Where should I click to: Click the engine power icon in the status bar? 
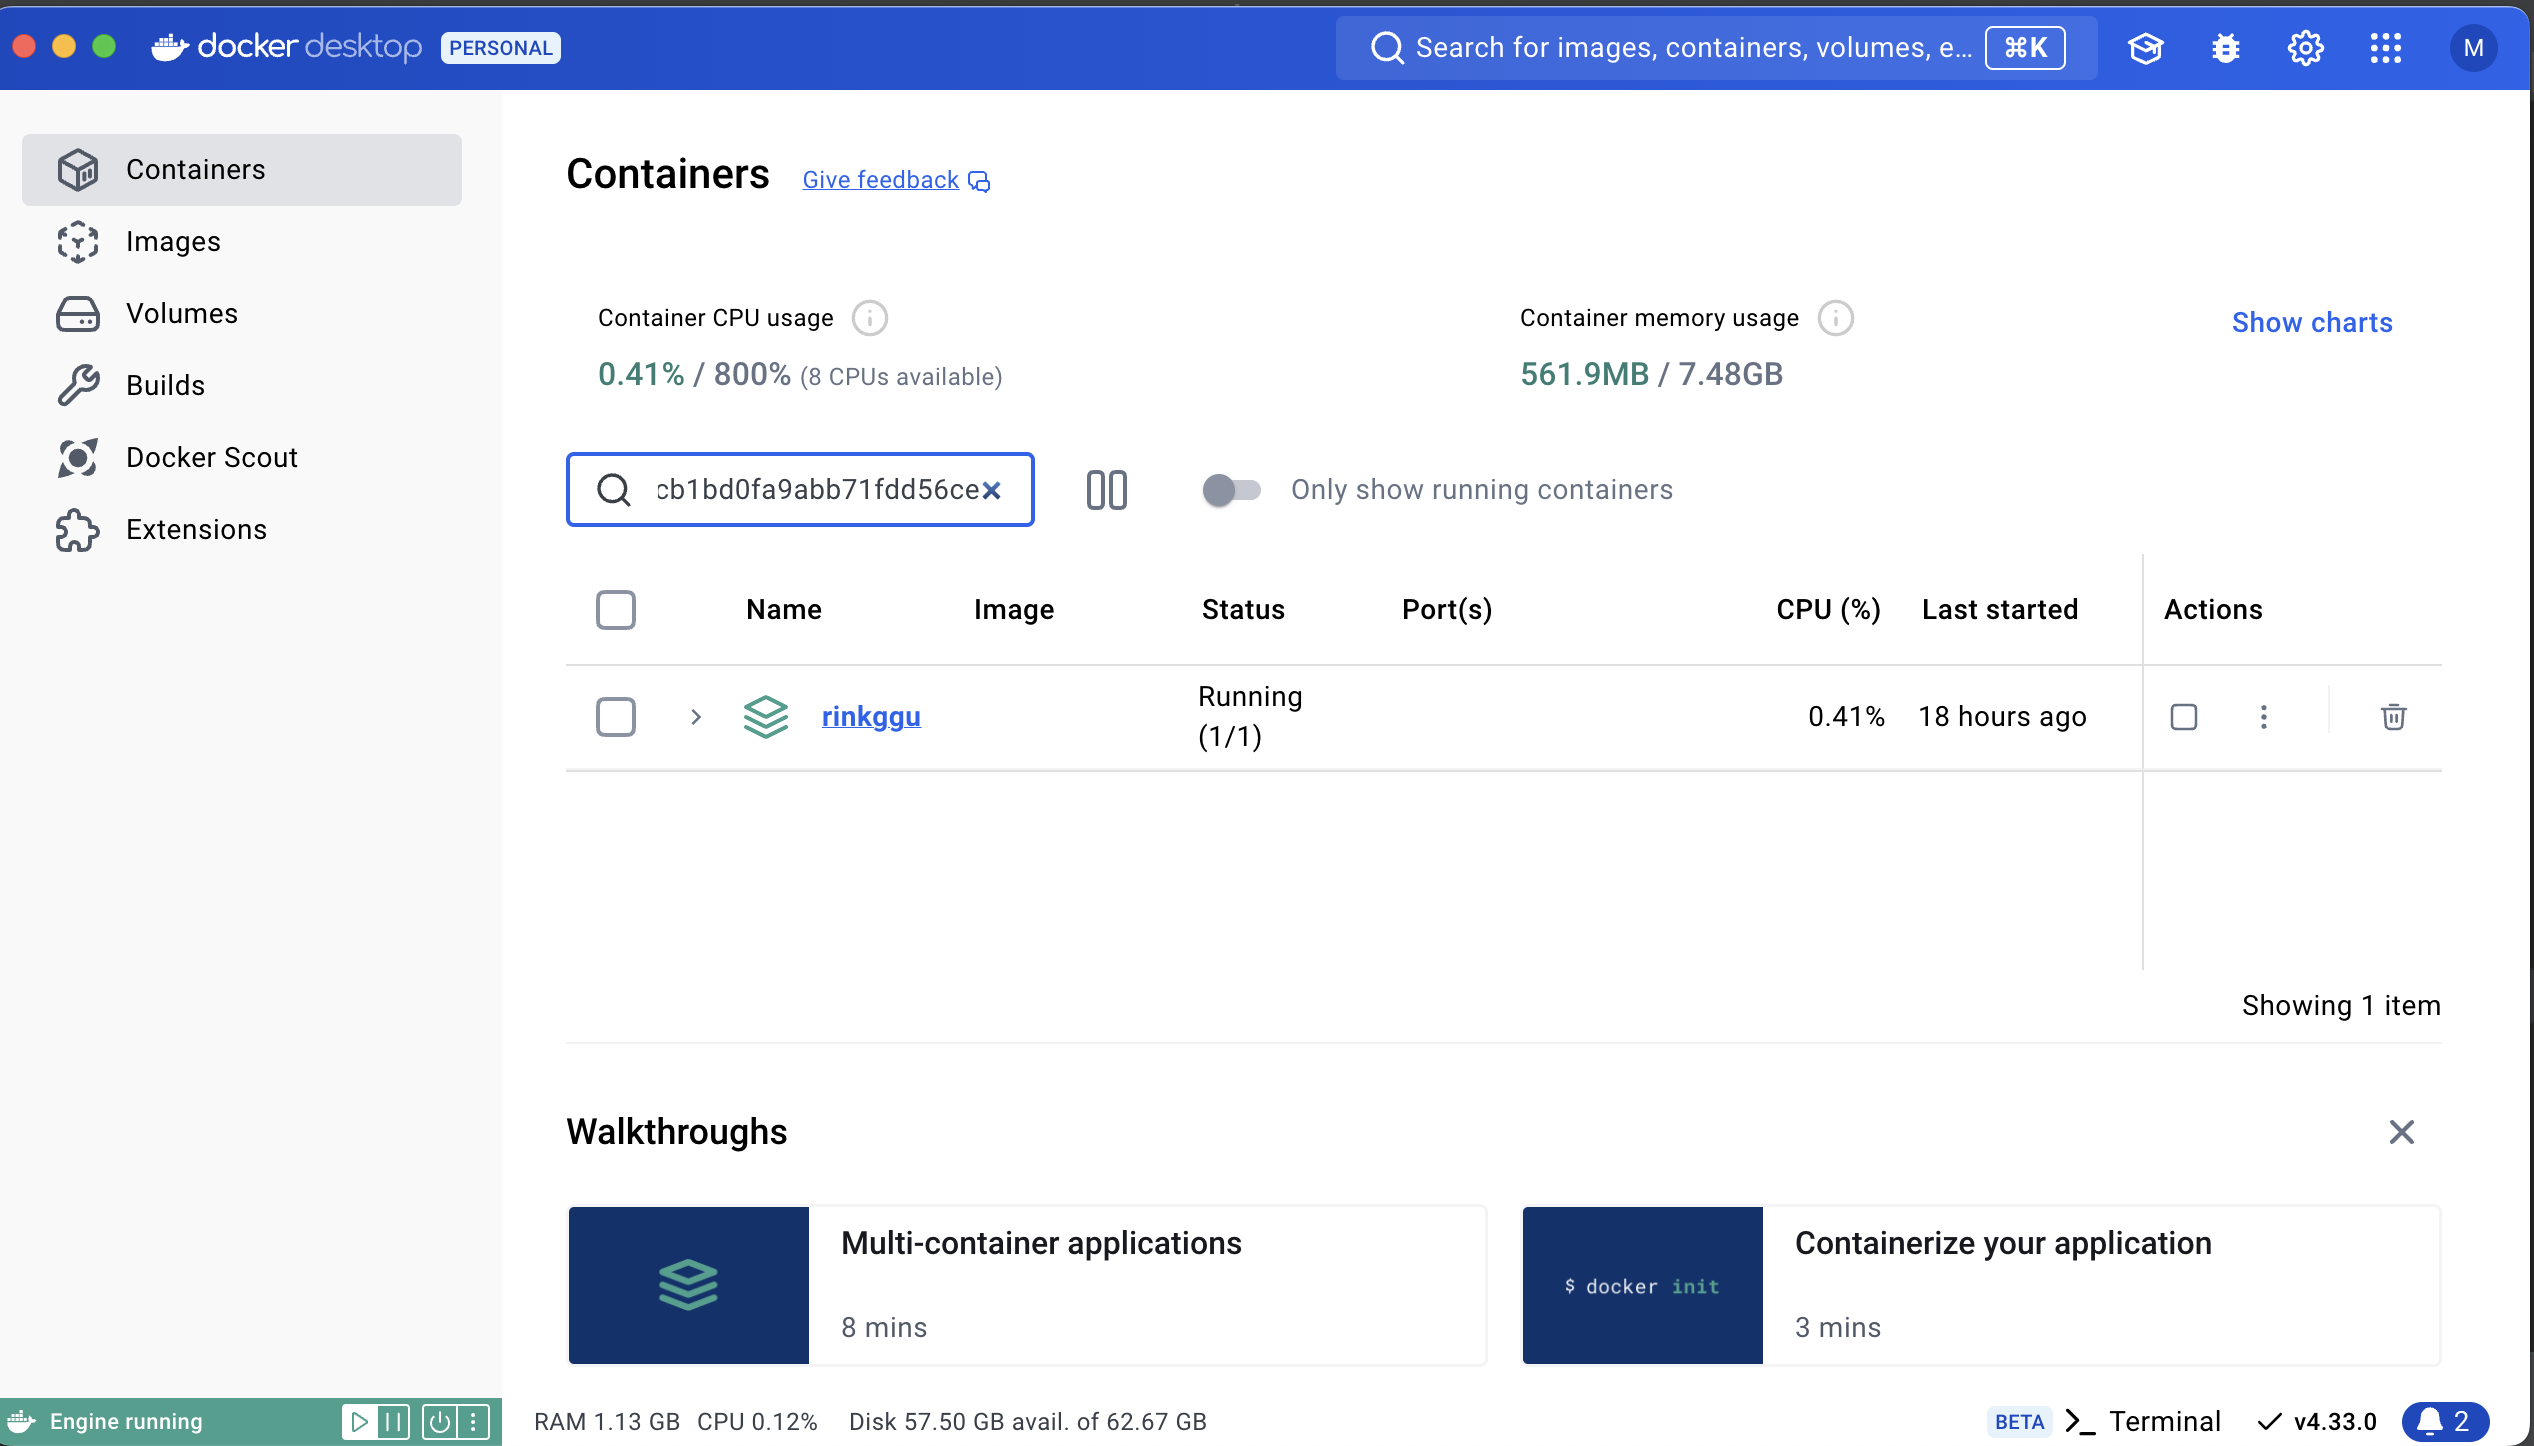click(x=439, y=1421)
